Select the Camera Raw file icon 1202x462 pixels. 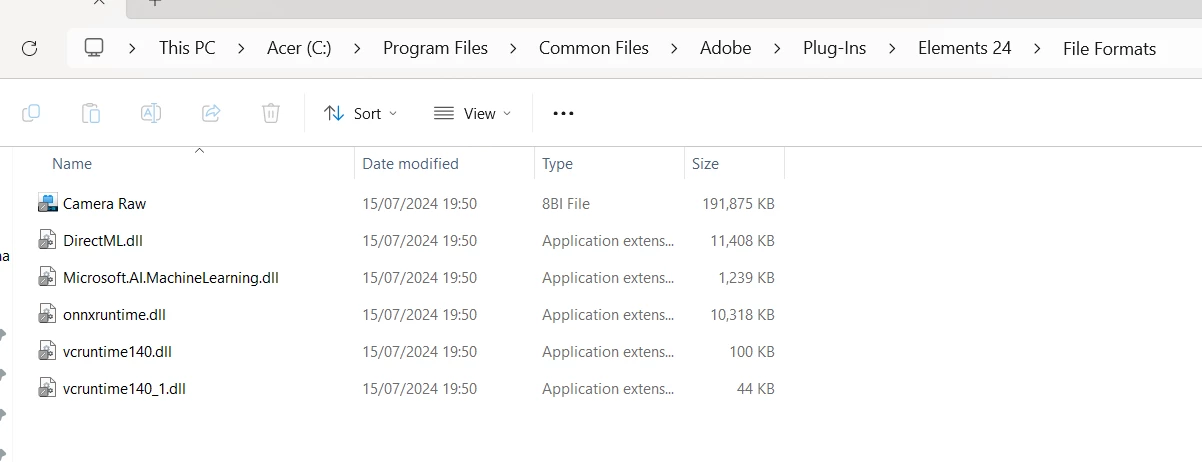click(x=48, y=204)
